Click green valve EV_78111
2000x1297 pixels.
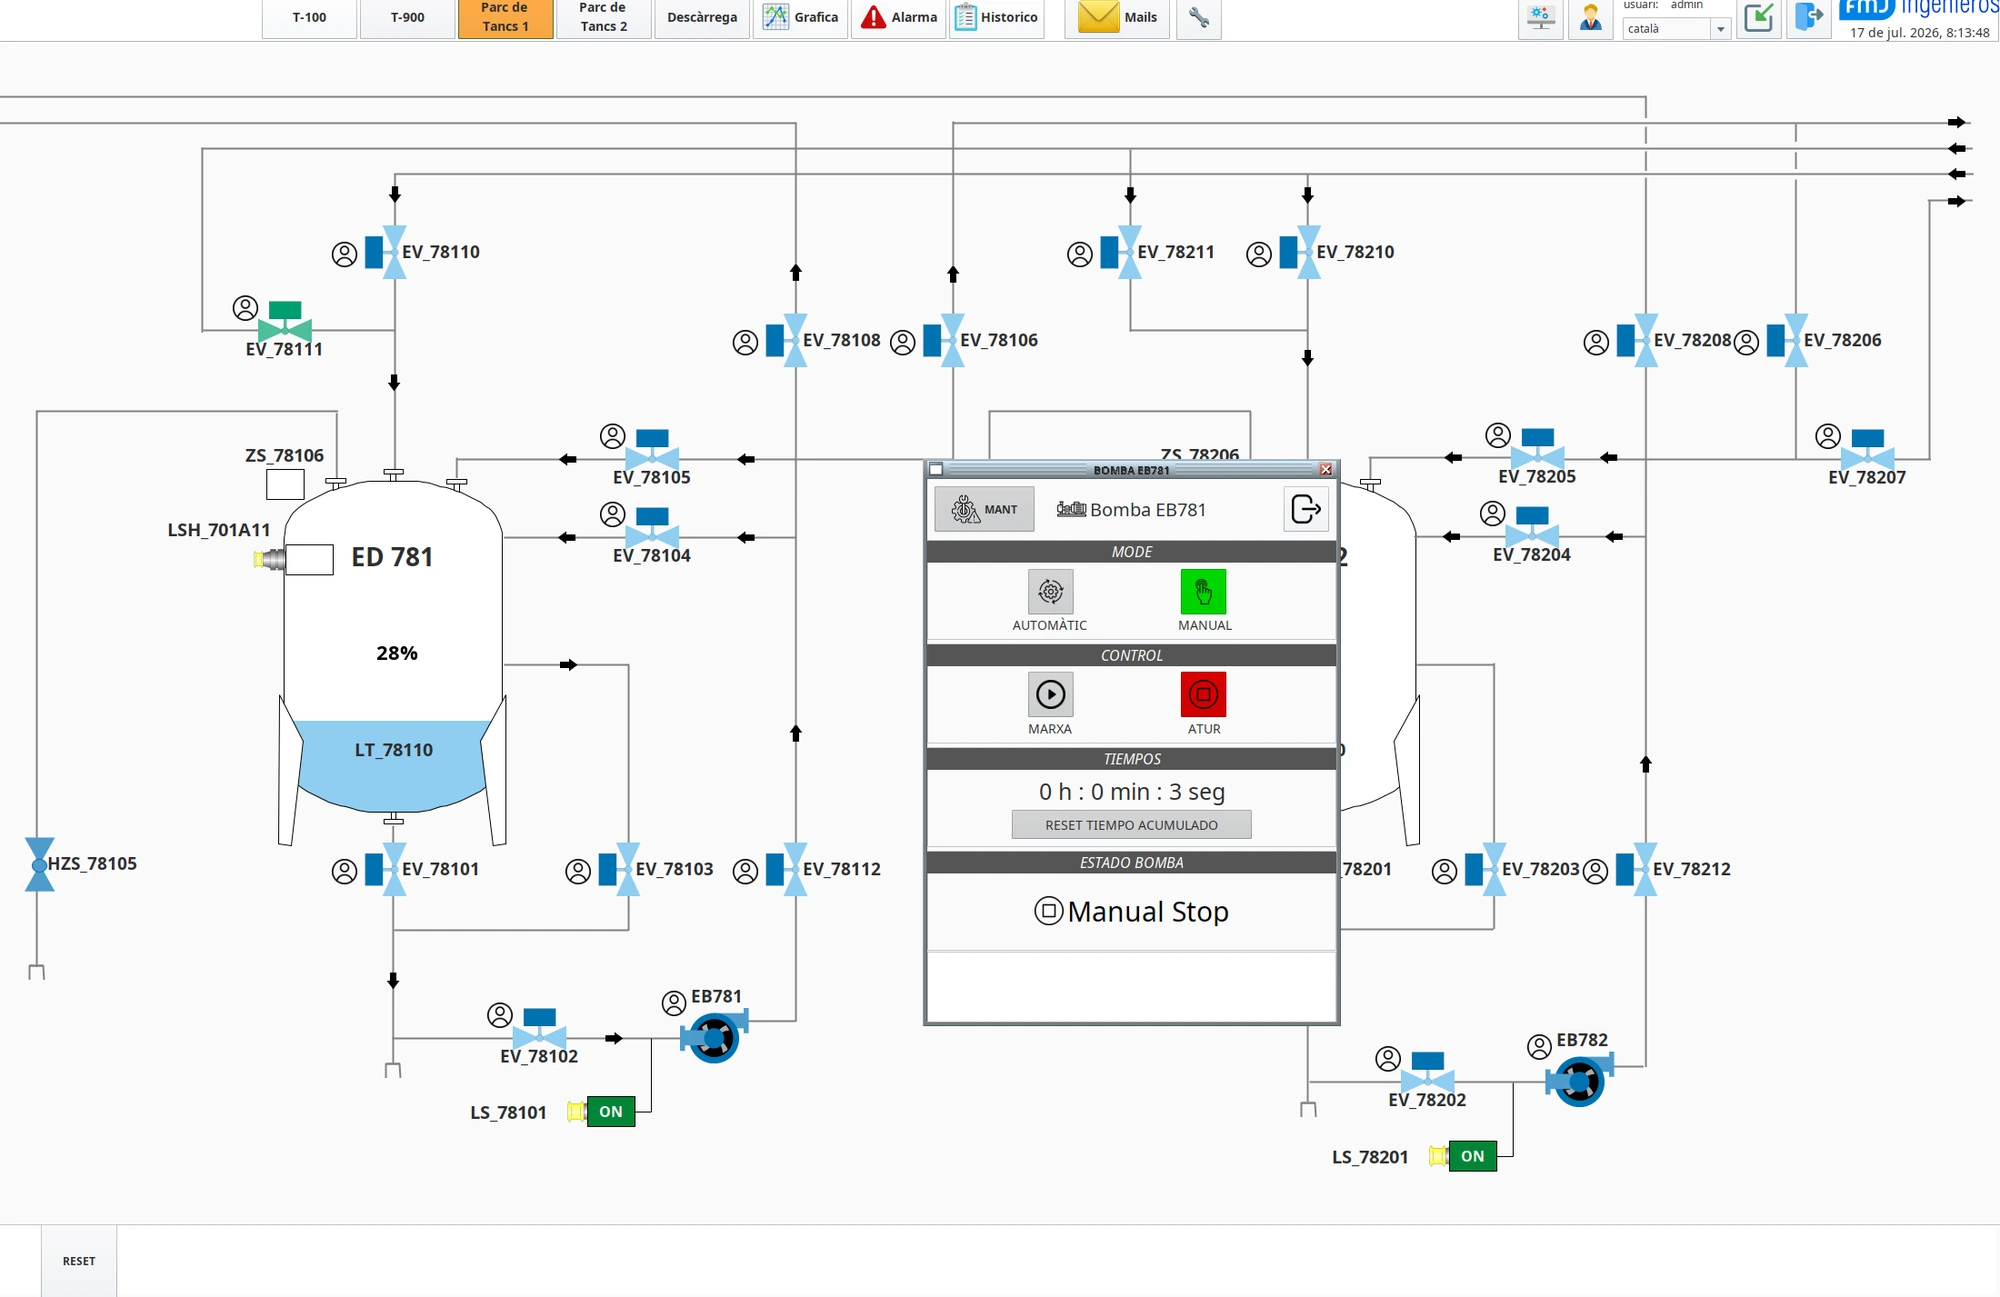click(285, 321)
